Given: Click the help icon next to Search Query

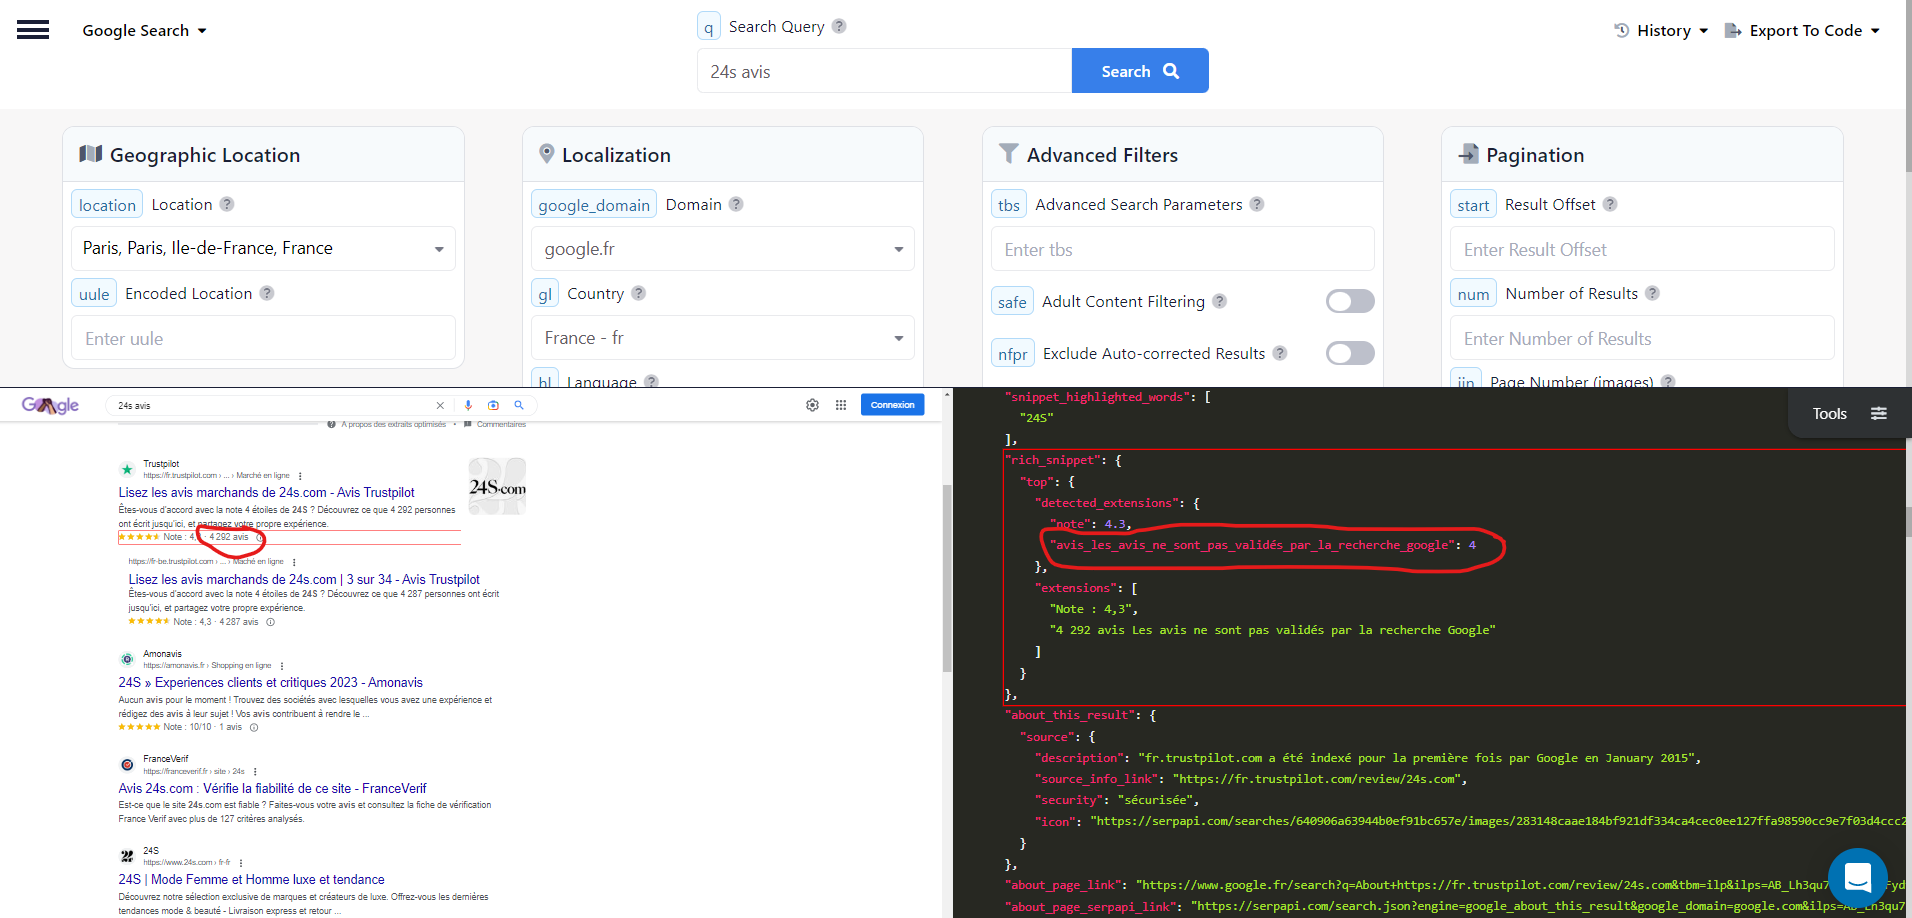Looking at the screenshot, I should click(838, 25).
